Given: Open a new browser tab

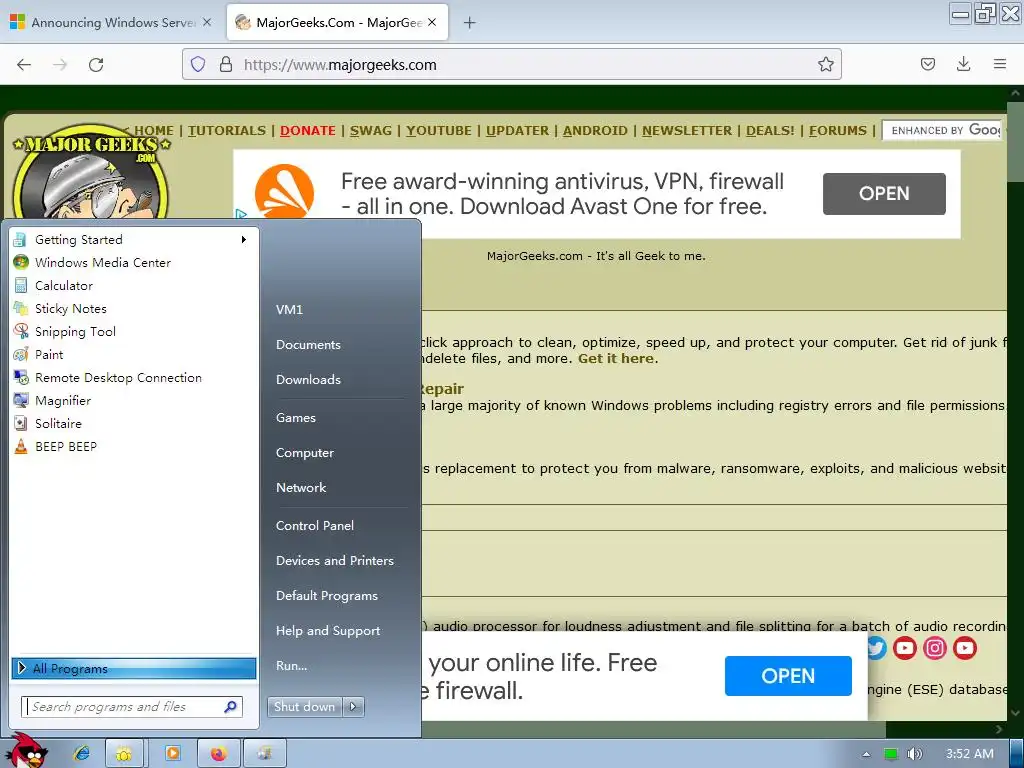Looking at the screenshot, I should click(469, 23).
